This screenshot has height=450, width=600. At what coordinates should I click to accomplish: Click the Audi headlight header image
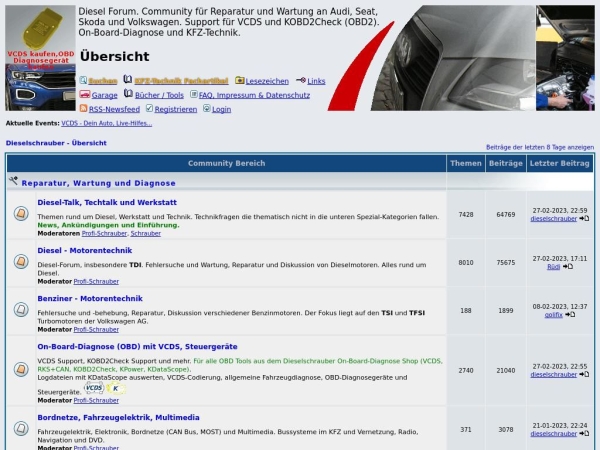(x=452, y=58)
